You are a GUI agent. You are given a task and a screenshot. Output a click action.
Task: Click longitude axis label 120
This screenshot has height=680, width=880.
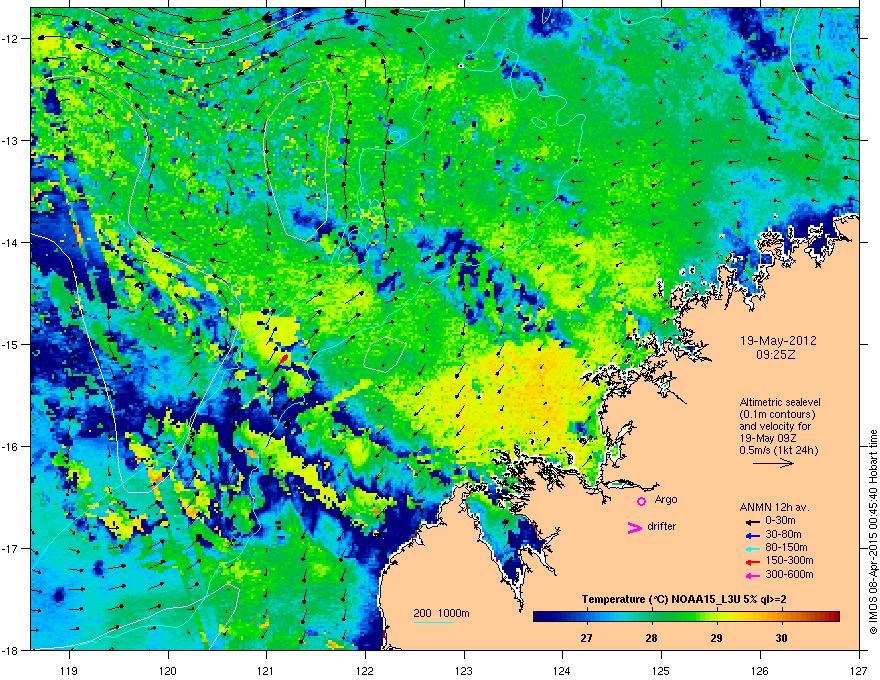[x=168, y=670]
